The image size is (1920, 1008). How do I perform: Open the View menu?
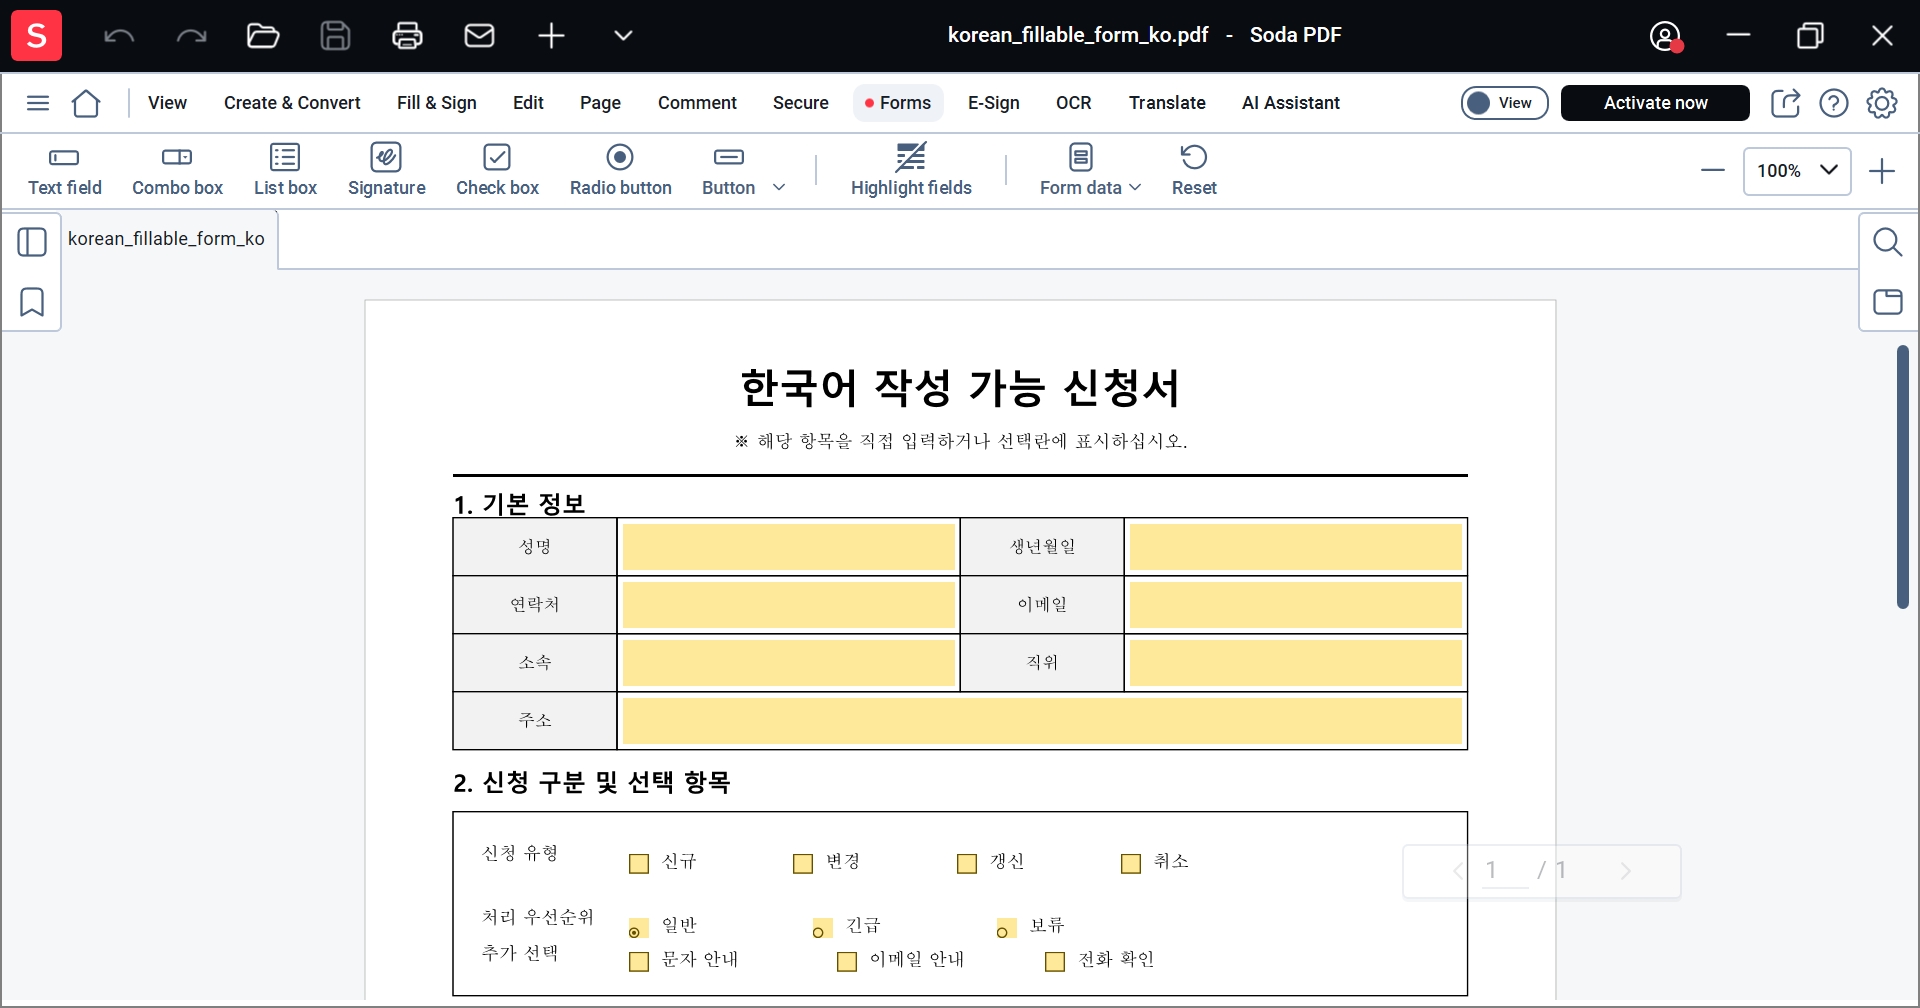(167, 103)
